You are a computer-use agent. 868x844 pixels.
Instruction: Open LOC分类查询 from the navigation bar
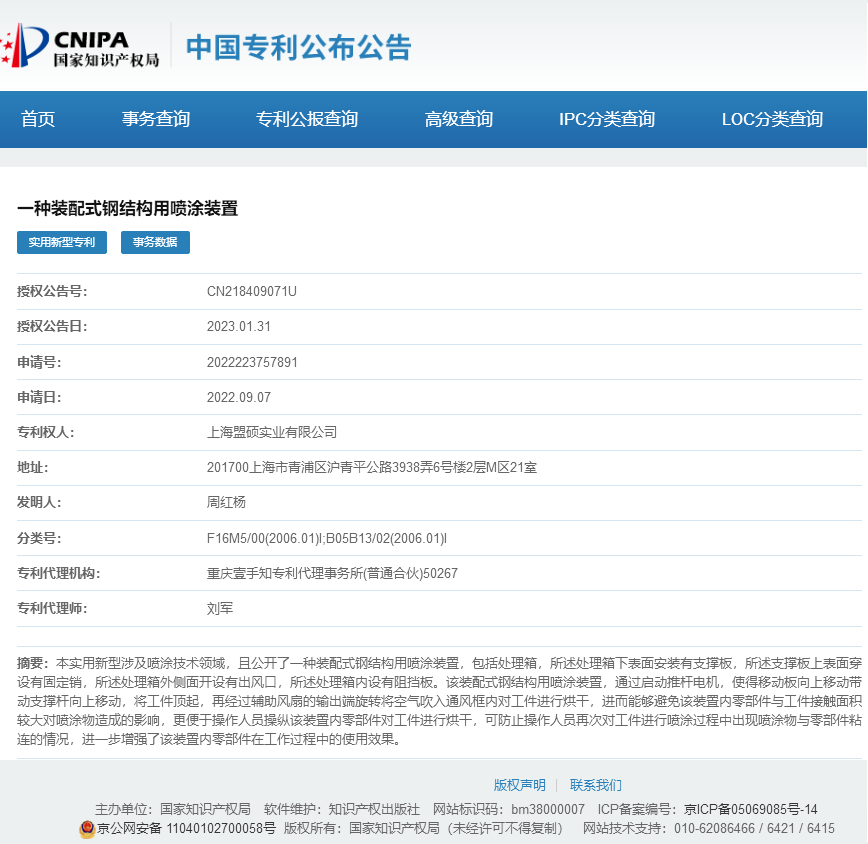pyautogui.click(x=772, y=119)
